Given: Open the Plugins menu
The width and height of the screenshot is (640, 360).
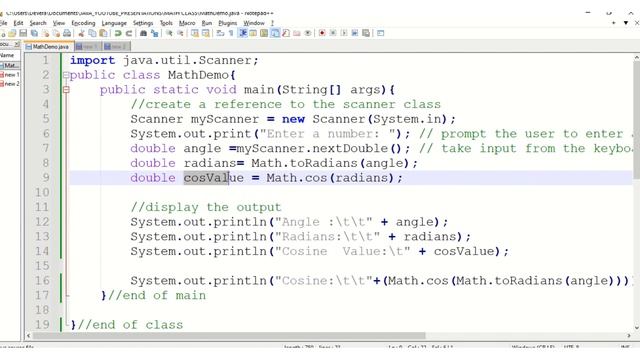Looking at the screenshot, I should click(x=228, y=23).
